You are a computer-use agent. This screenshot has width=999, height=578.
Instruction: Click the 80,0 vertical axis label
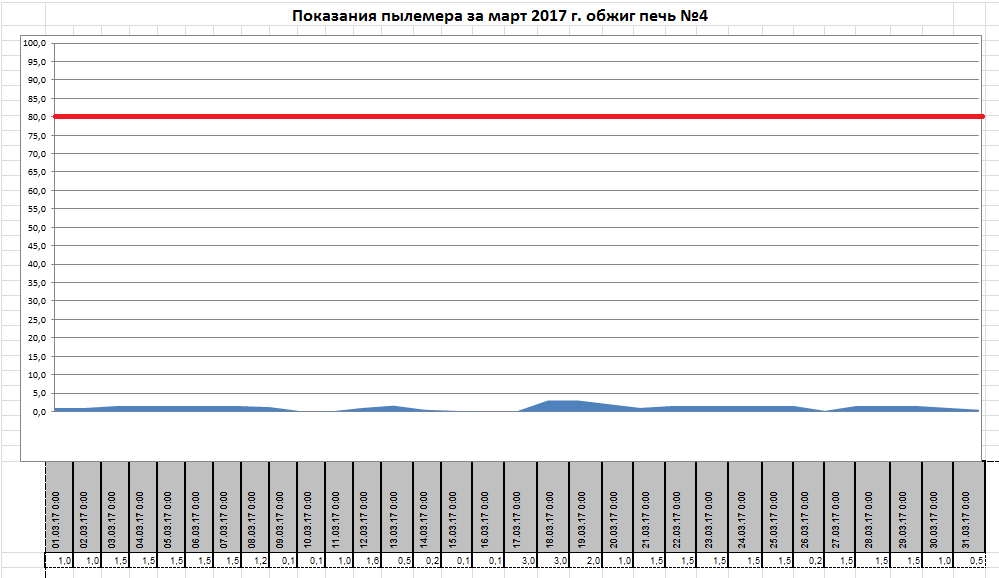[x=35, y=117]
